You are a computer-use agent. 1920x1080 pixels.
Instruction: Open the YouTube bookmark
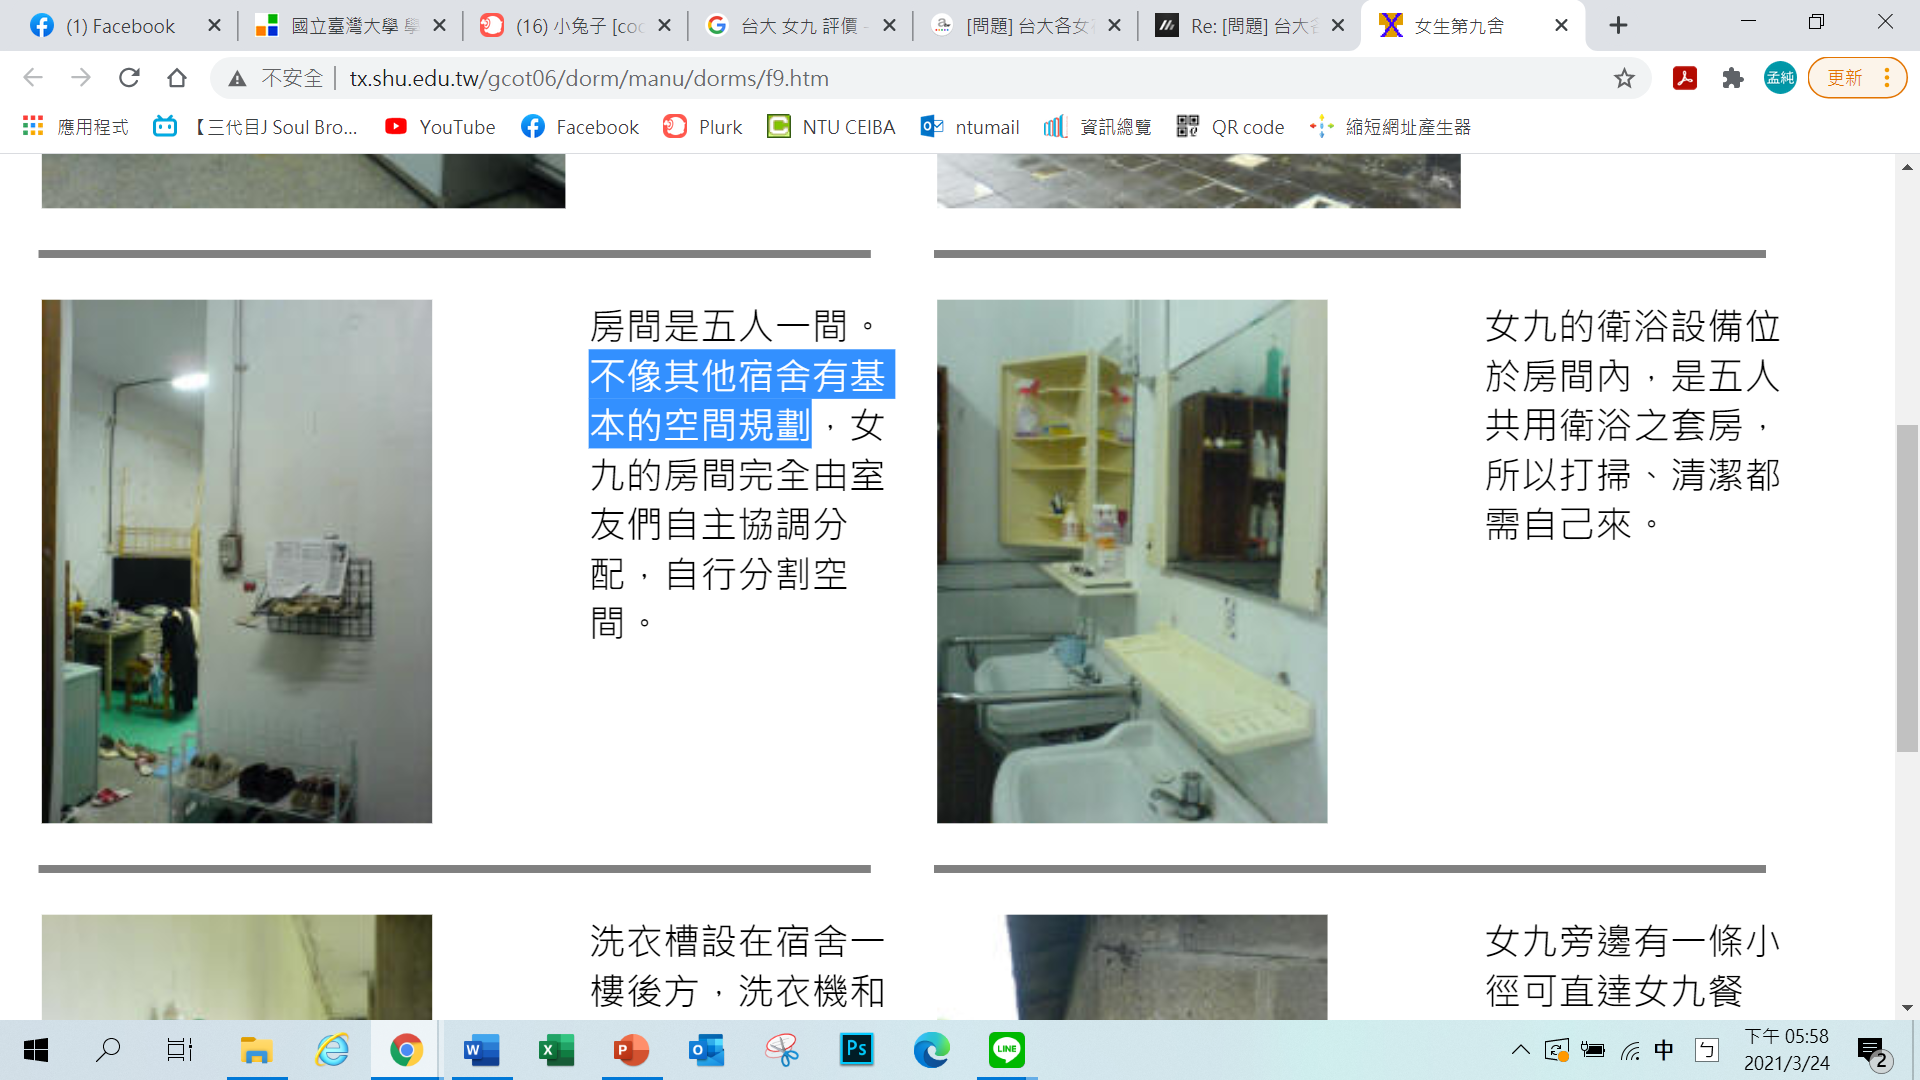point(440,127)
